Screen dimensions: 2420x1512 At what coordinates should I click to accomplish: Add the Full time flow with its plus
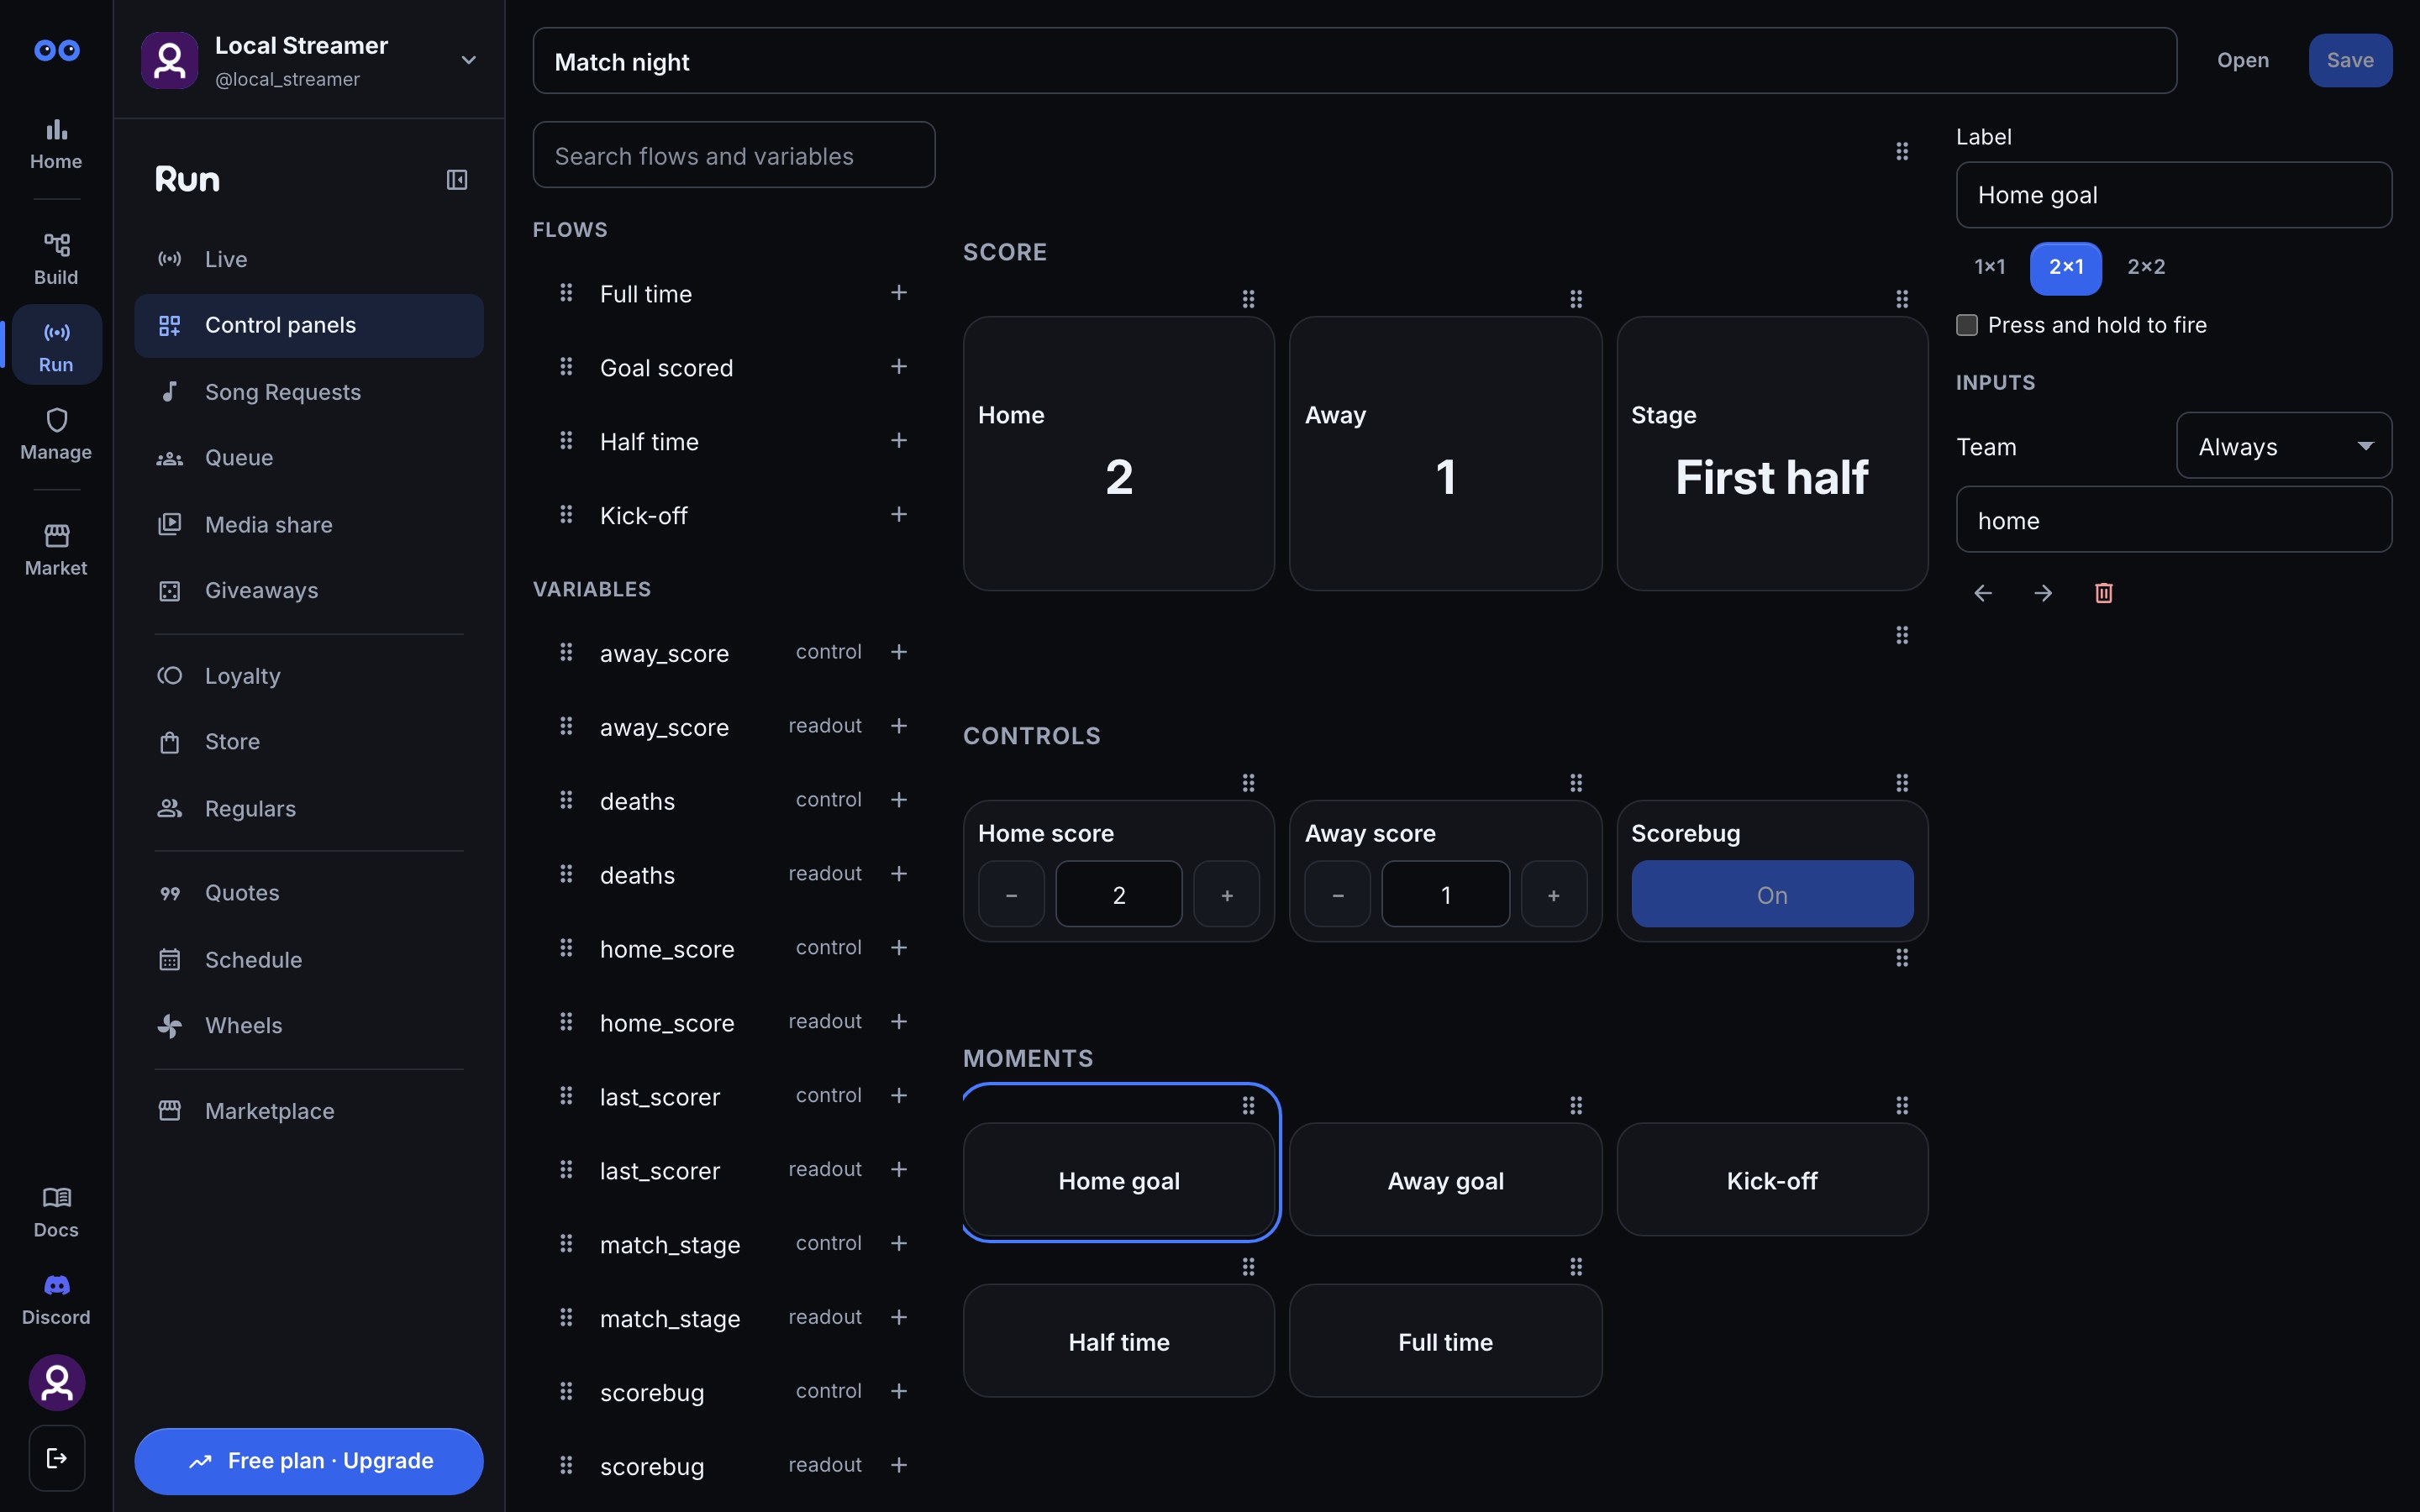tap(899, 293)
